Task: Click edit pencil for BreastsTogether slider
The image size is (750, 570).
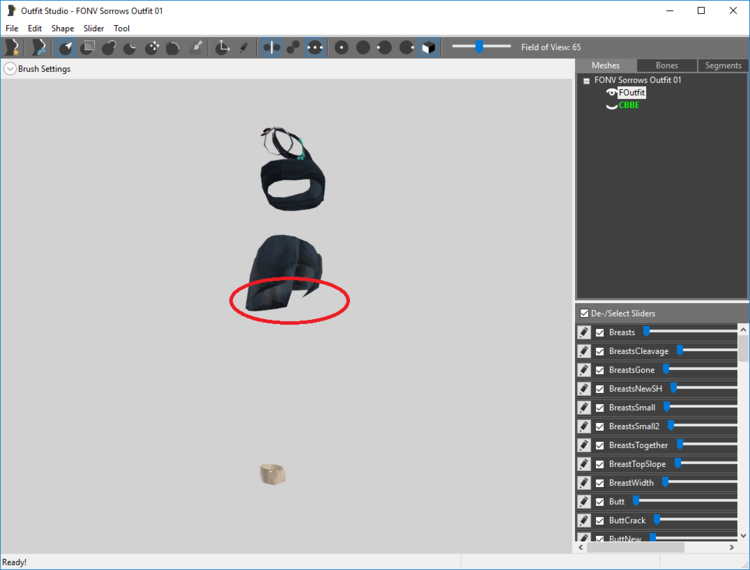Action: click(x=584, y=445)
